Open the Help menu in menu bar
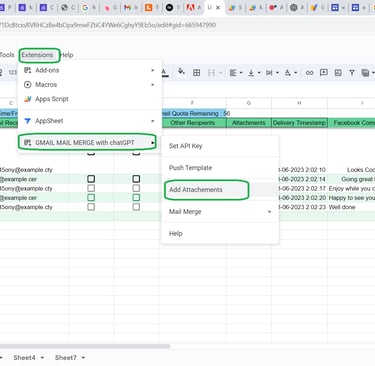Viewport: 375px width, 366px height. coord(67,55)
